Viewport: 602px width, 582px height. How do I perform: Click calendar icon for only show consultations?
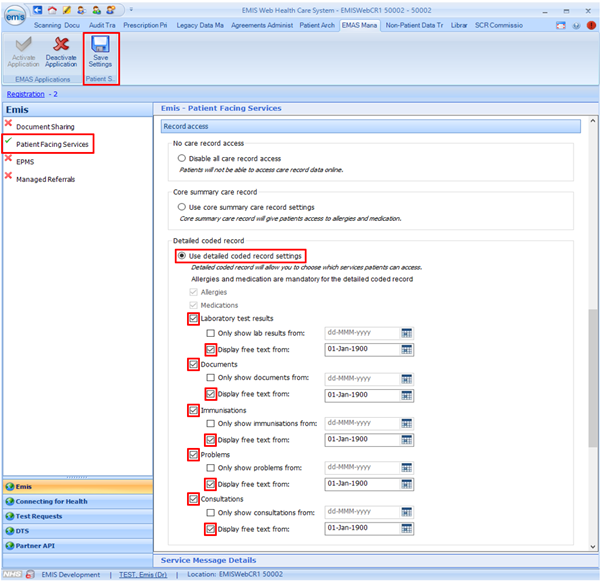pyautogui.click(x=407, y=512)
